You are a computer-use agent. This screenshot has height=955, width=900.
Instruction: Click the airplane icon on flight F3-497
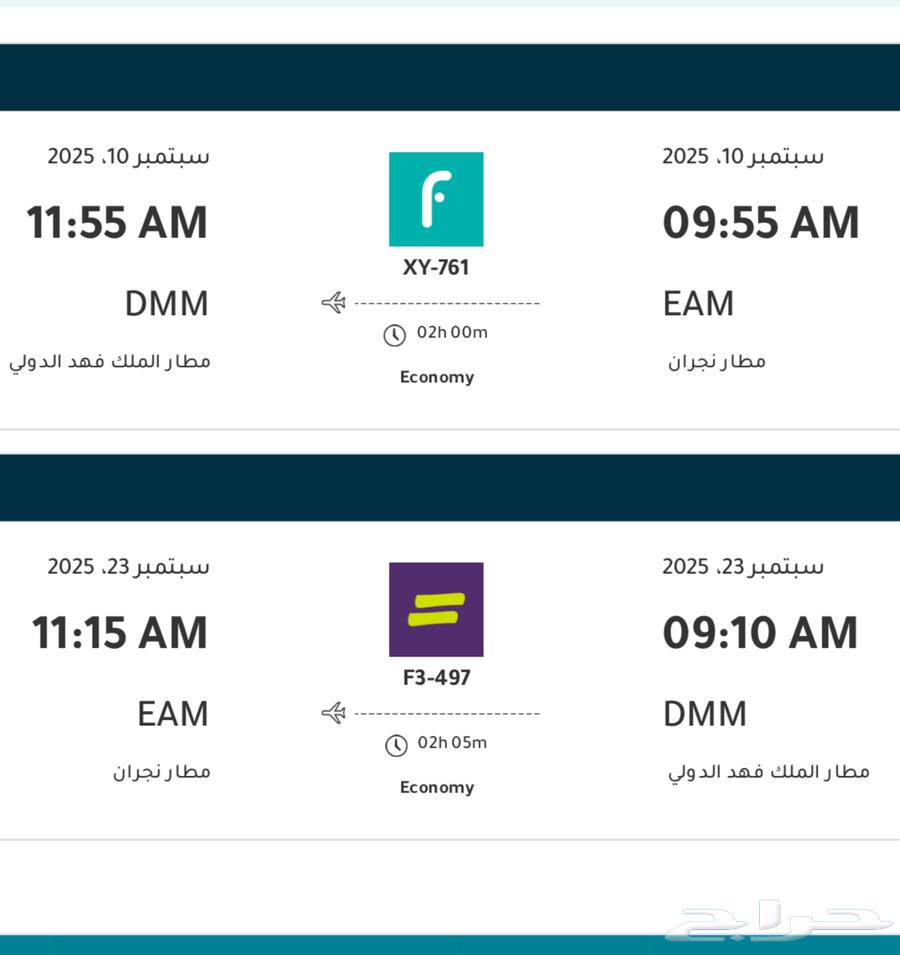pyautogui.click(x=333, y=712)
